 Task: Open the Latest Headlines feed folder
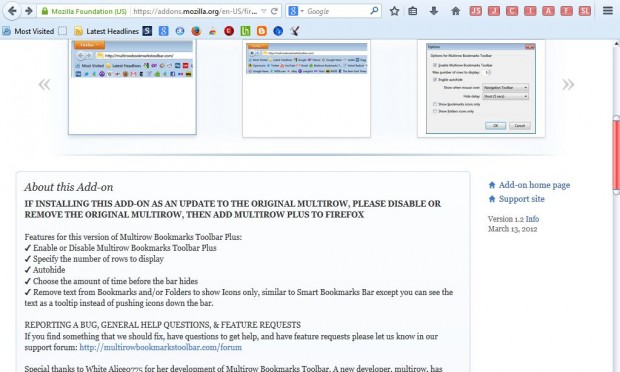[107, 31]
